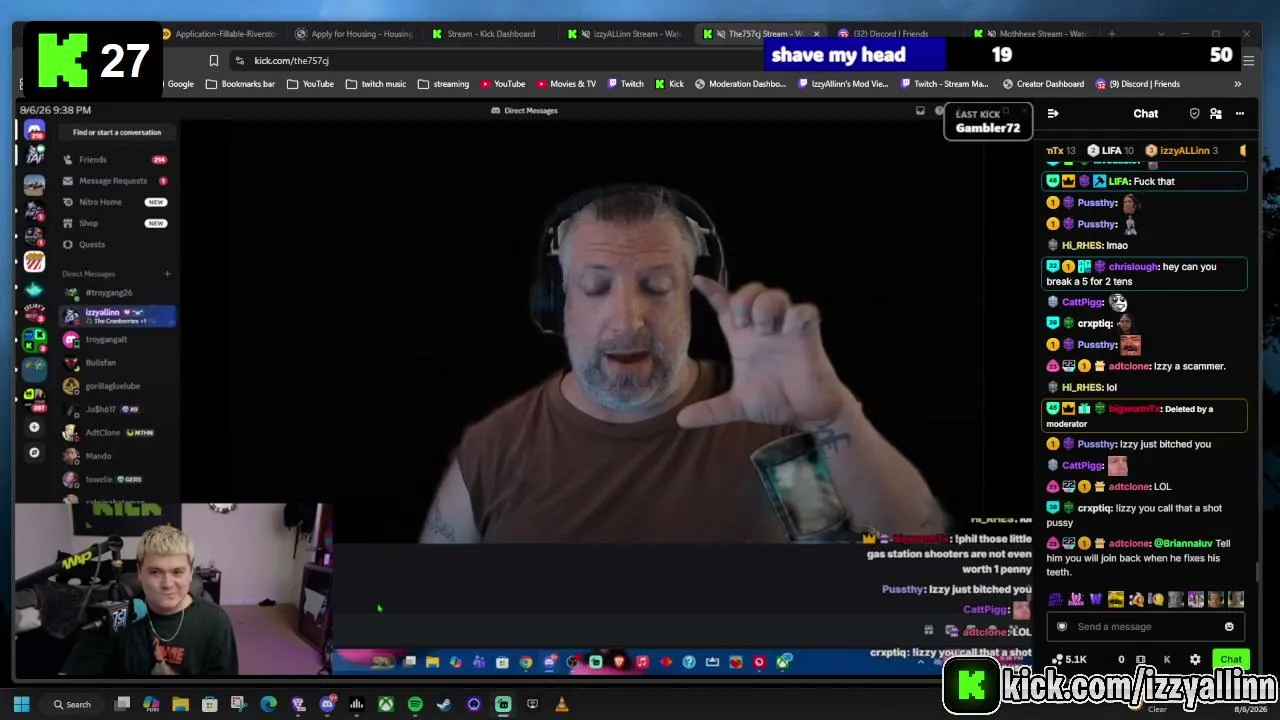Close the The757cj Stream browser tab
1280x720 pixels.
click(x=816, y=34)
